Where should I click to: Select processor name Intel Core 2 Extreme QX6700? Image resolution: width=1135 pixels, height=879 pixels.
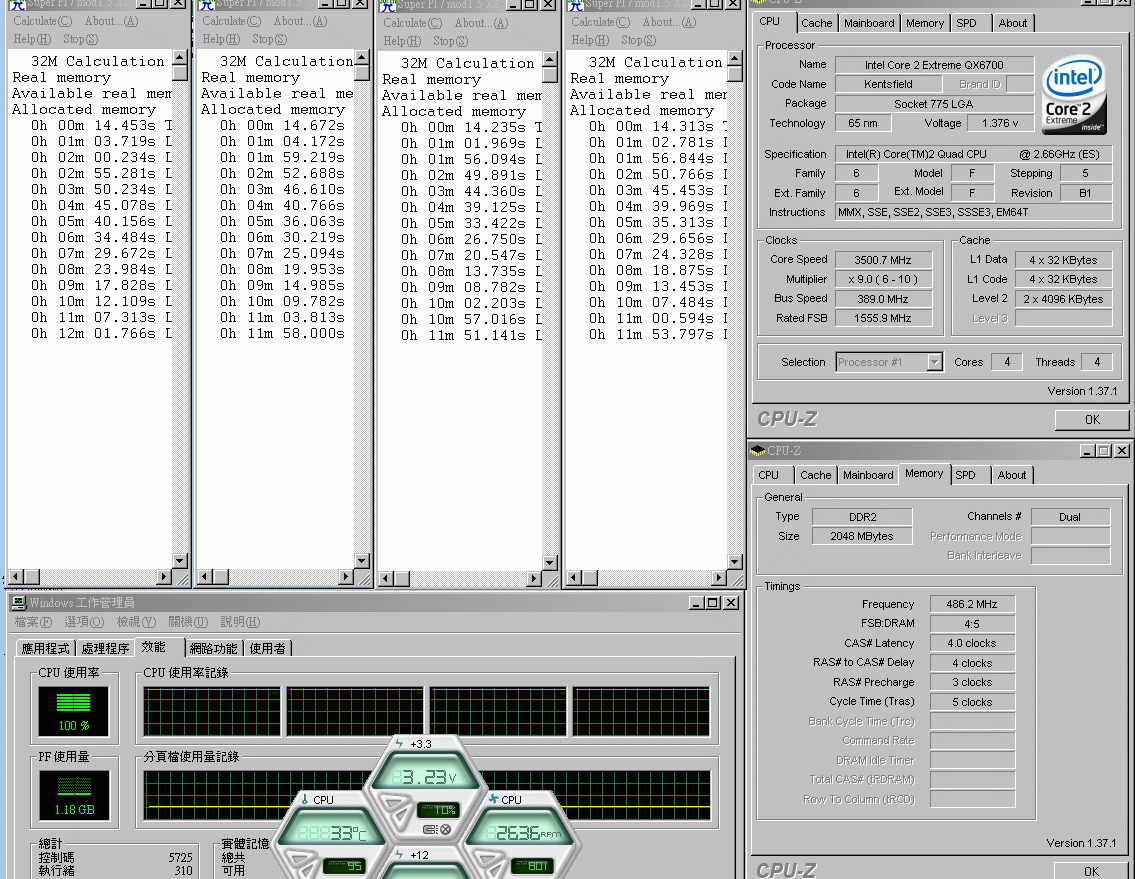pyautogui.click(x=934, y=65)
